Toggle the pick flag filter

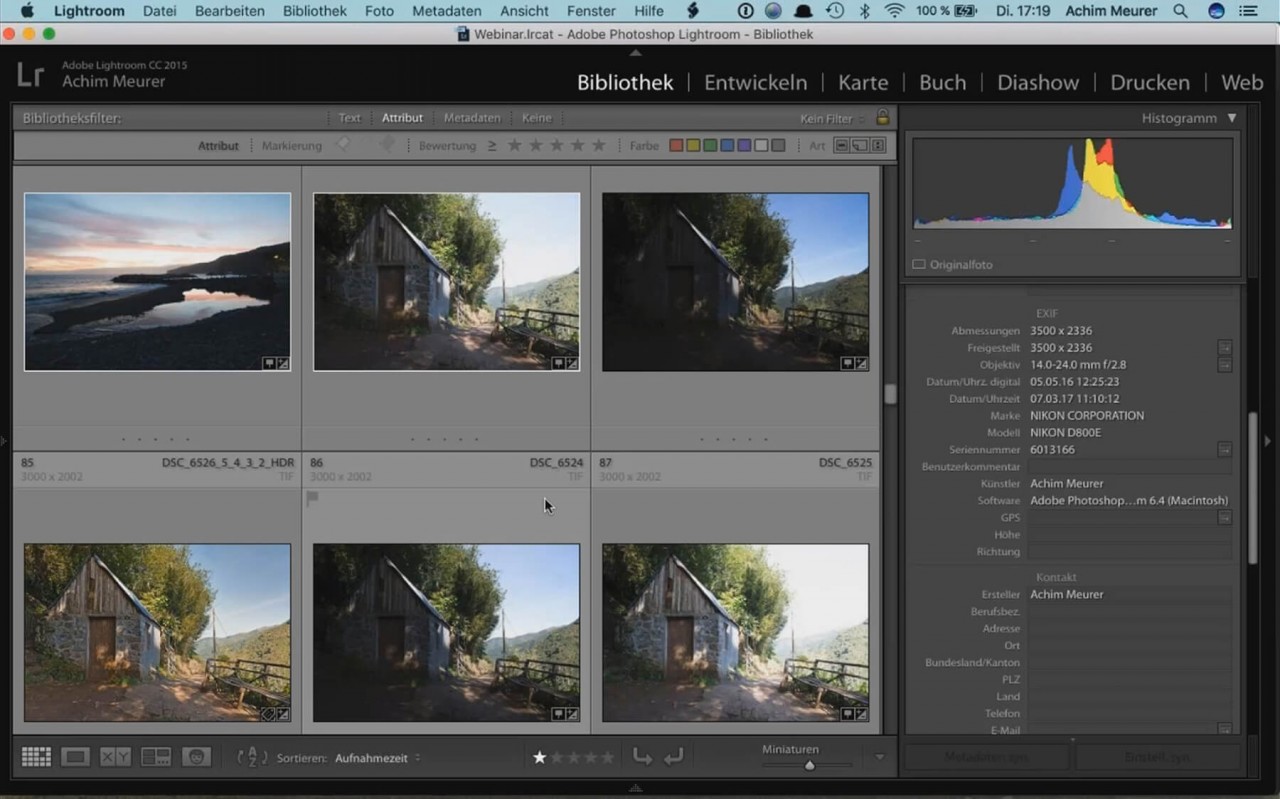tap(343, 145)
